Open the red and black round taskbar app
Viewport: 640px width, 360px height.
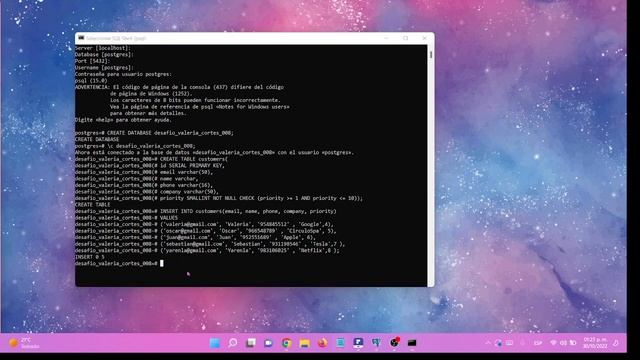pyautogui.click(x=394, y=343)
